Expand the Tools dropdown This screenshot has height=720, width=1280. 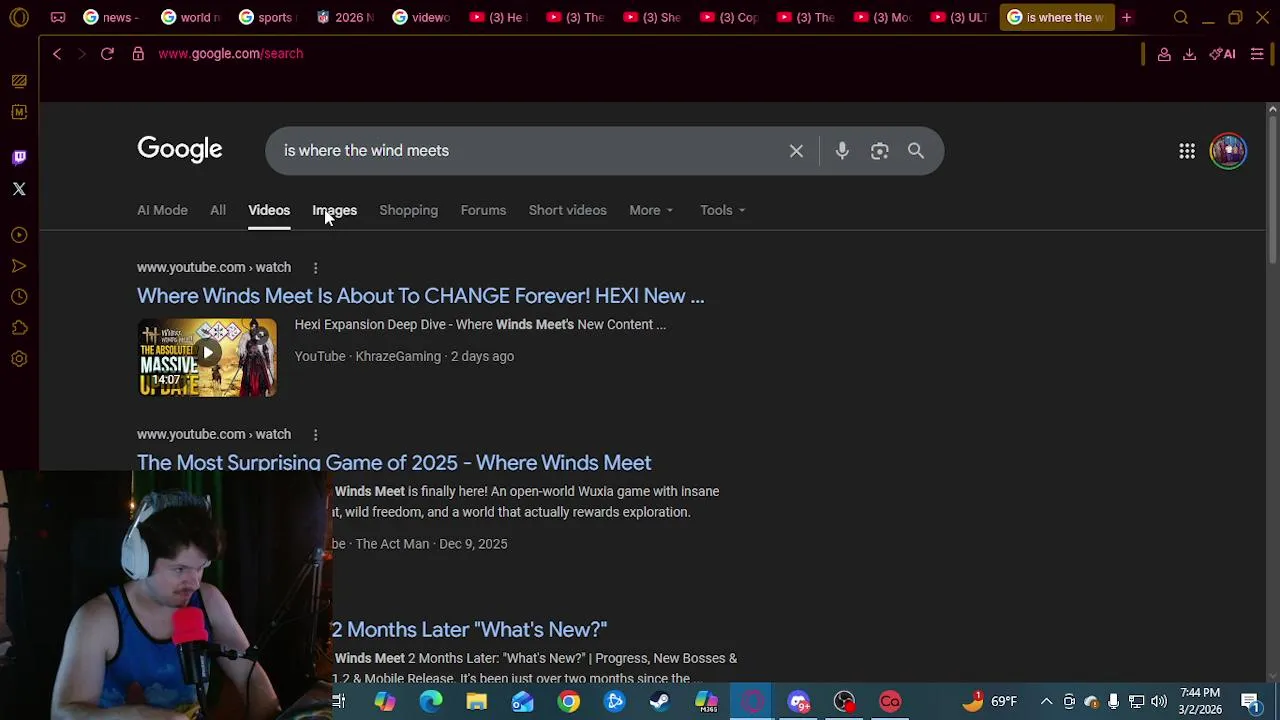pos(722,210)
